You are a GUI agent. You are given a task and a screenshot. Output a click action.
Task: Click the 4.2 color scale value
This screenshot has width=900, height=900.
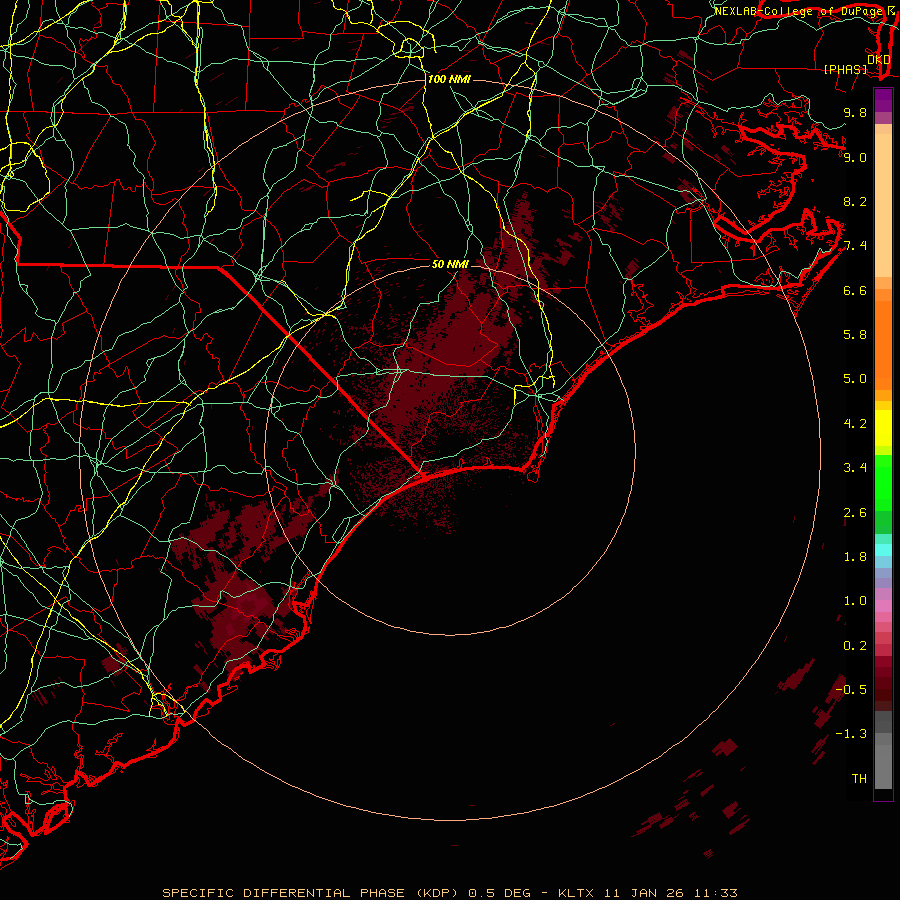(x=855, y=424)
